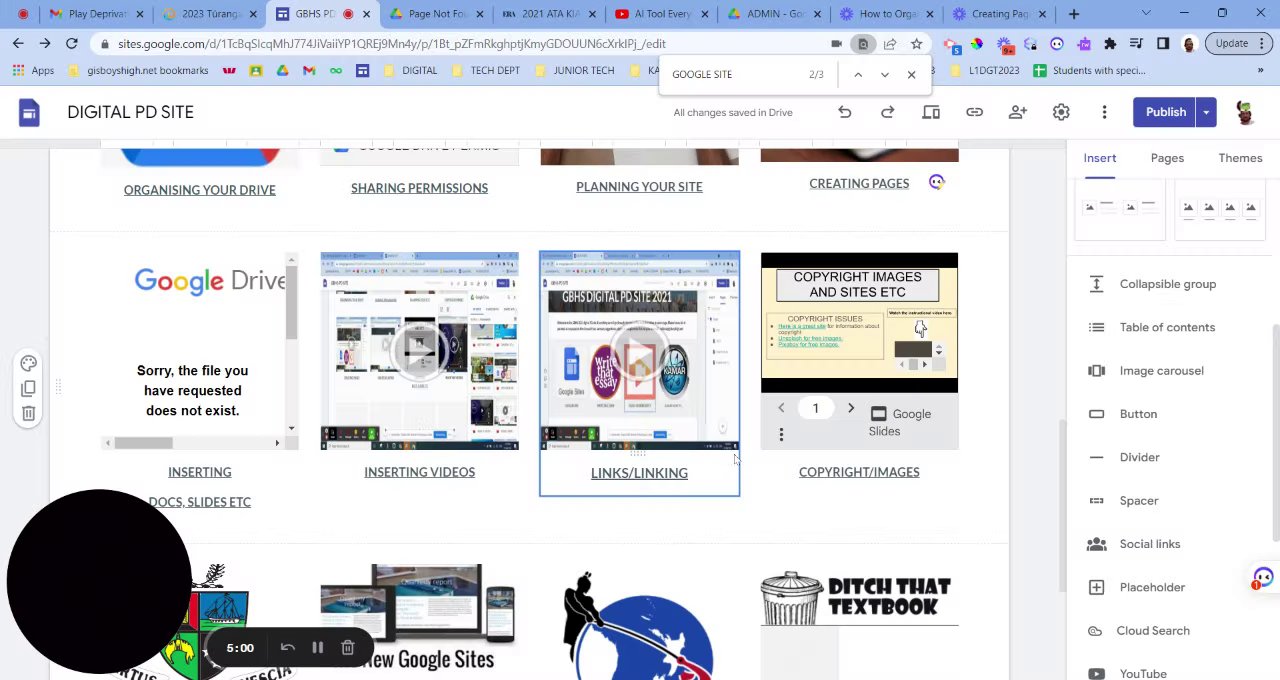Go to next slide in embedded Slides
Viewport: 1280px width, 680px height.
point(851,408)
